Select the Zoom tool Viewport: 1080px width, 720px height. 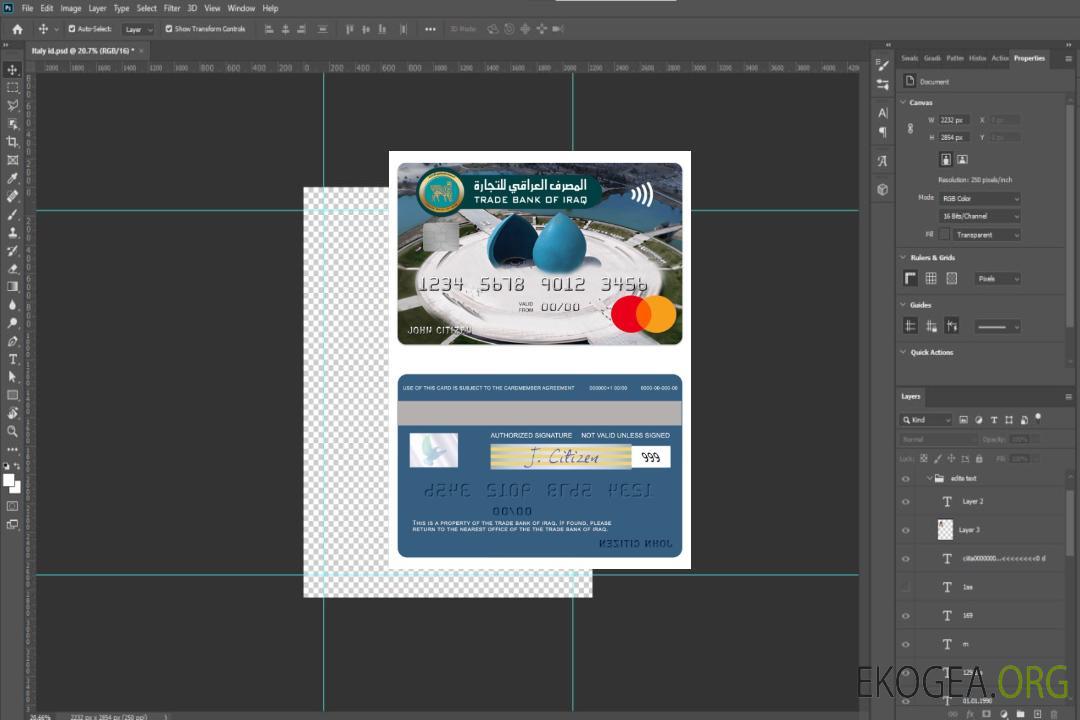click(12, 431)
